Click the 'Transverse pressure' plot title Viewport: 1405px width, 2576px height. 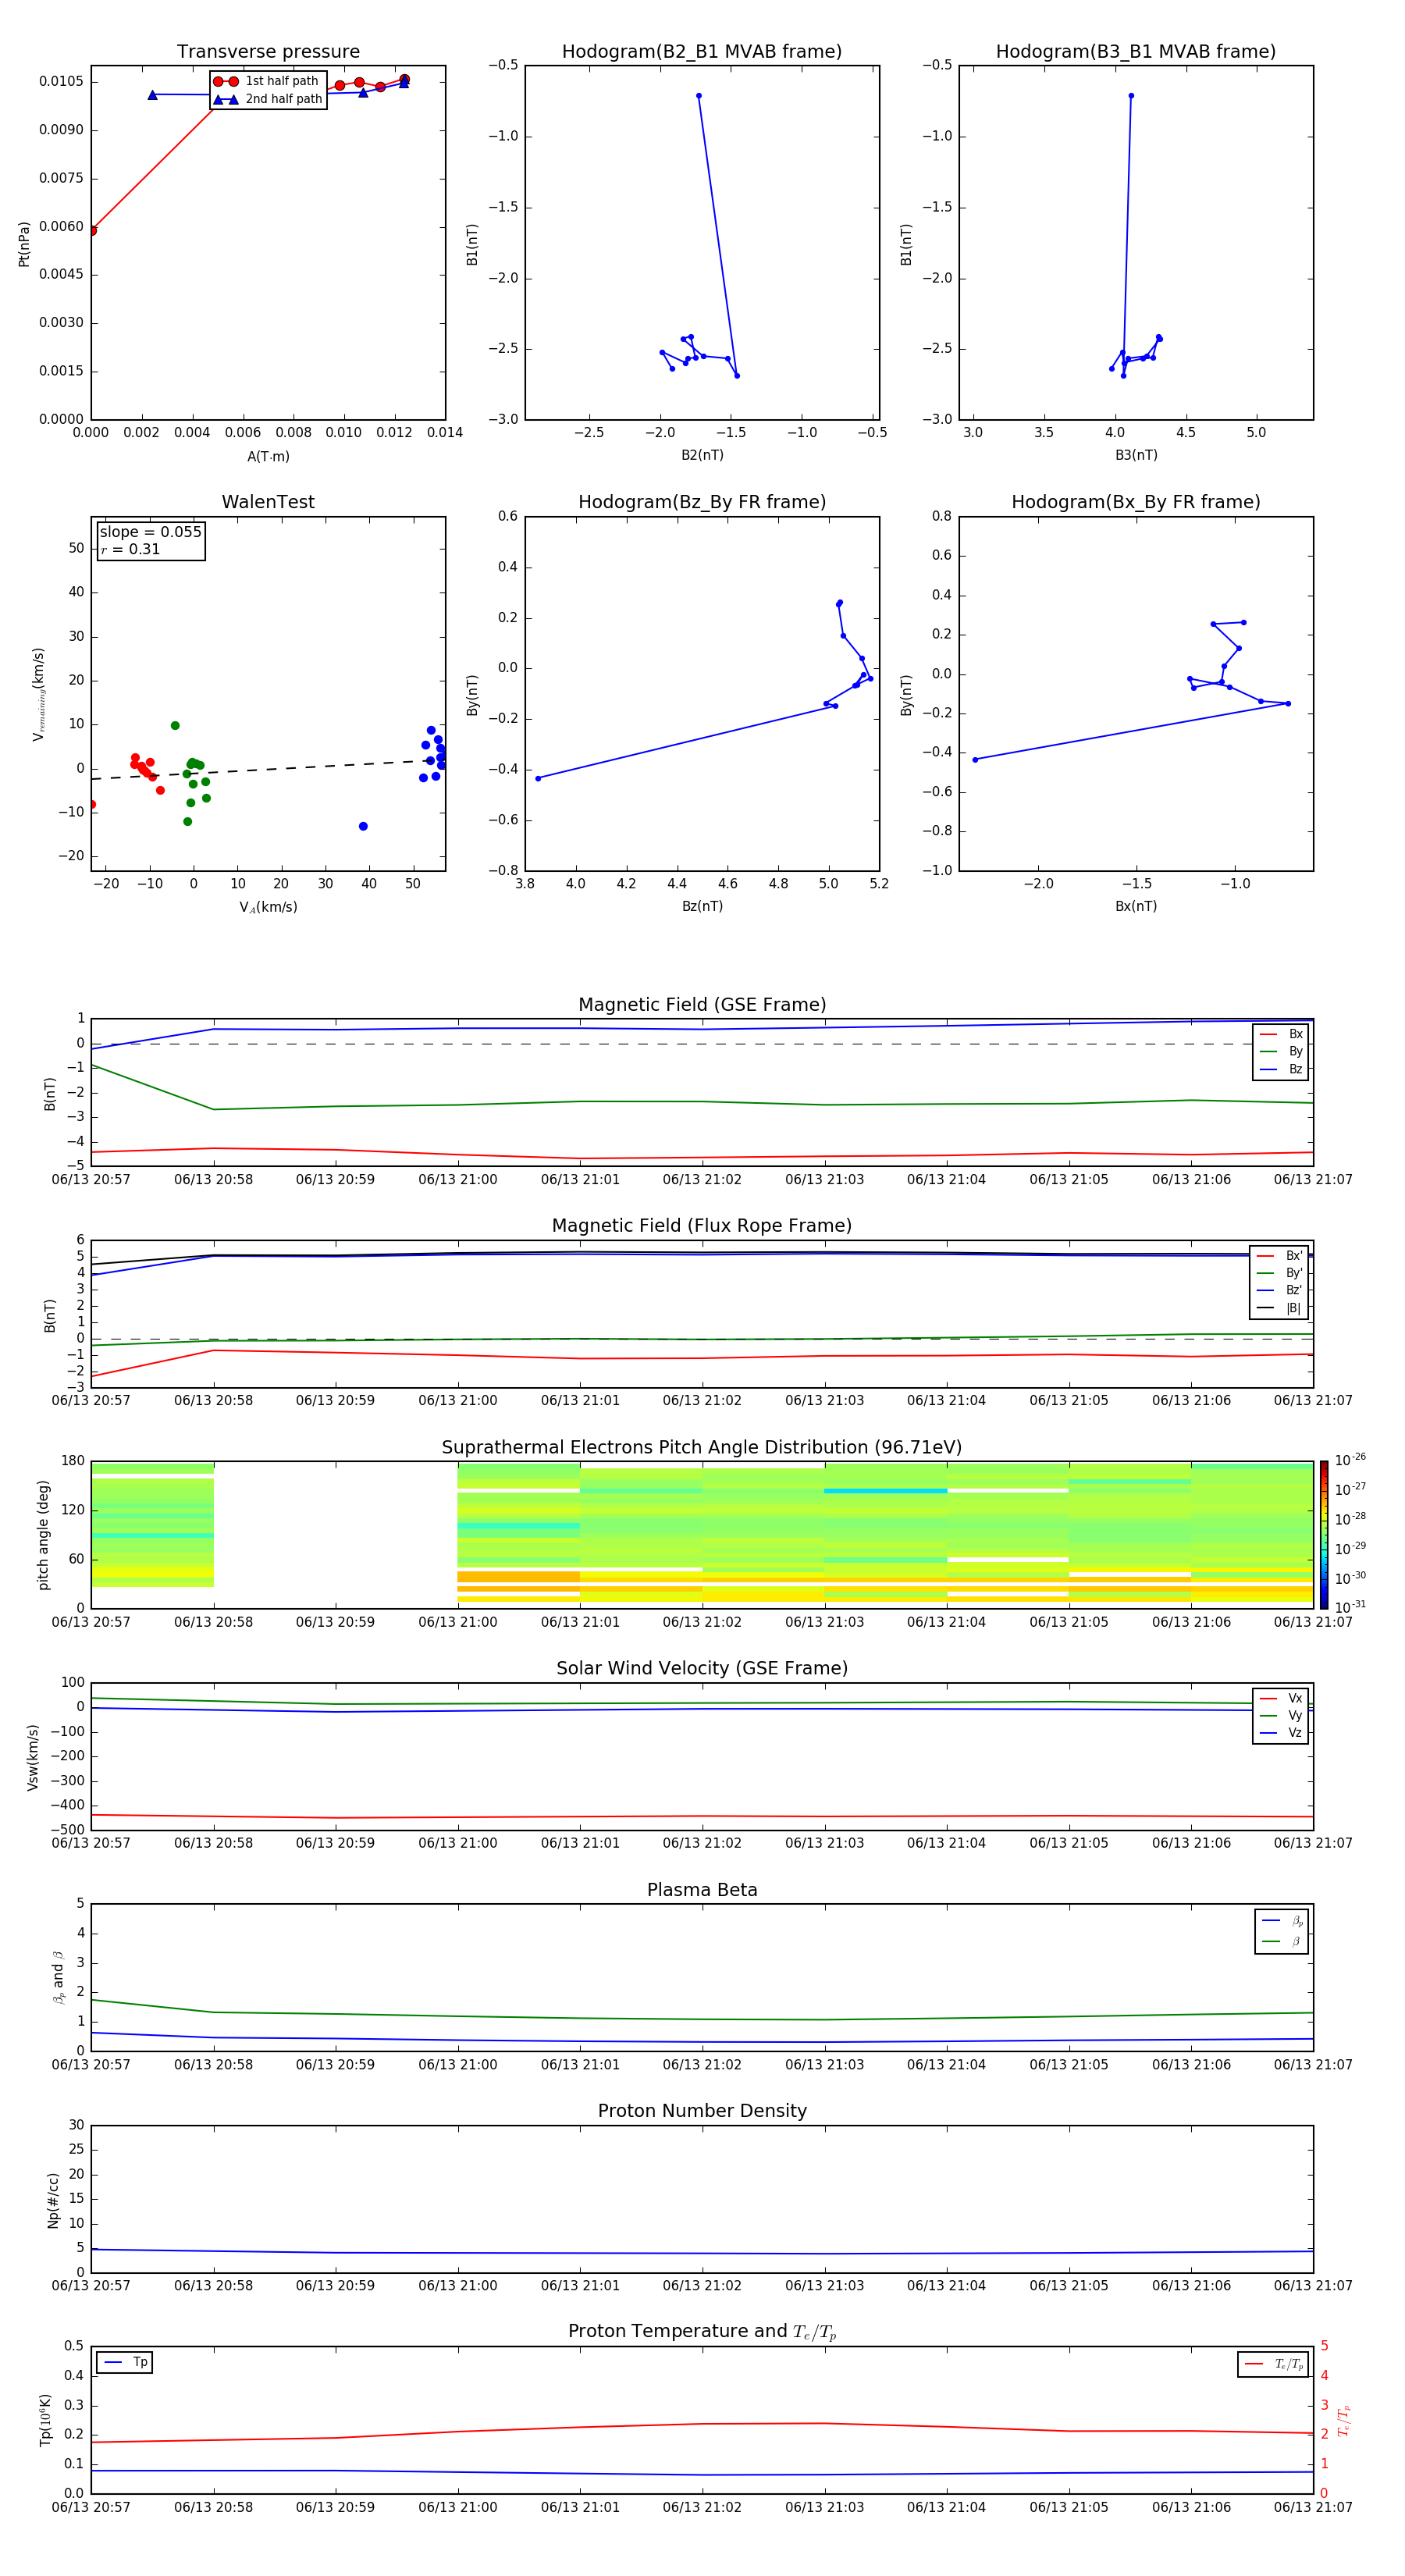coord(268,52)
